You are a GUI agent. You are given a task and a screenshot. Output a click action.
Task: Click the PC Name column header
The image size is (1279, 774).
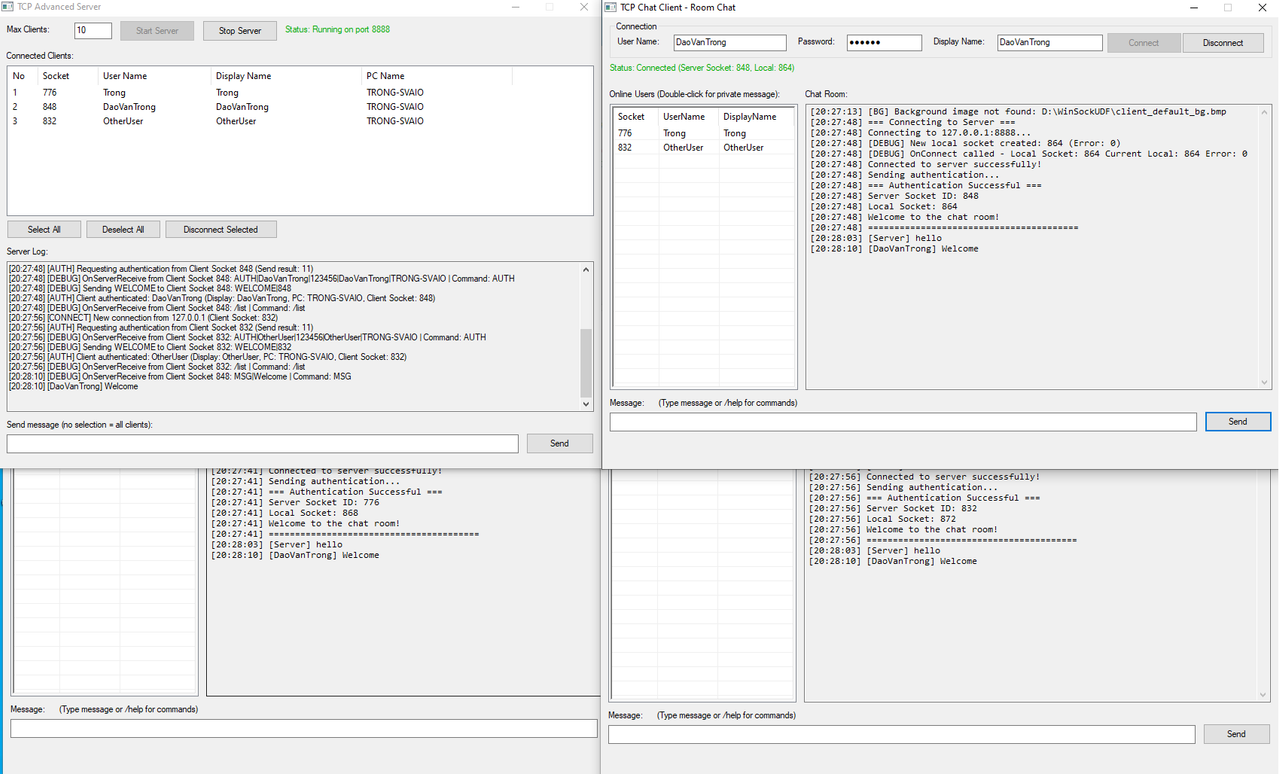click(x=437, y=76)
